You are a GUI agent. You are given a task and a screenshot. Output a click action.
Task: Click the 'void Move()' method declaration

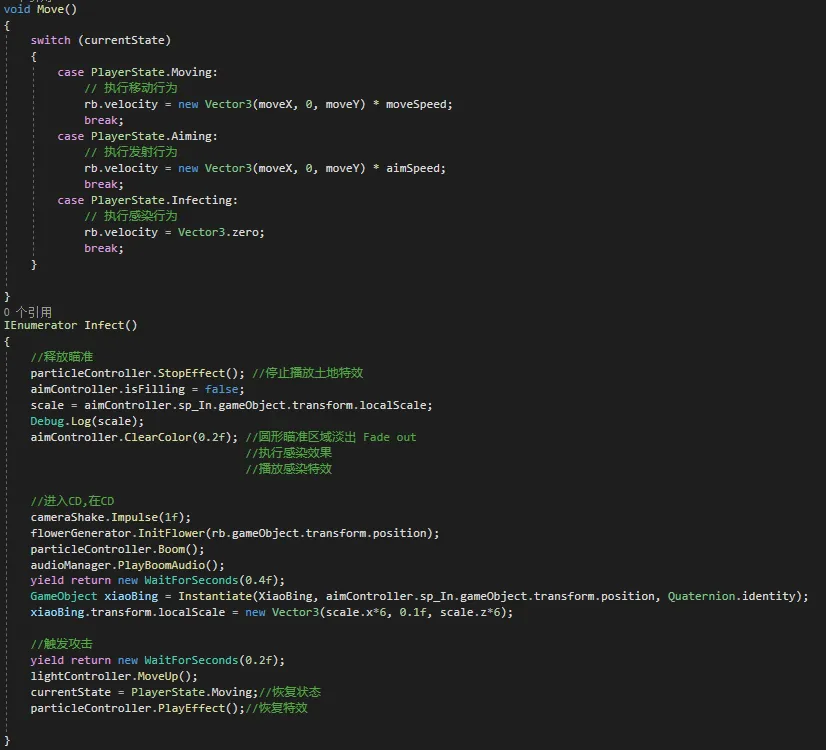[40, 9]
